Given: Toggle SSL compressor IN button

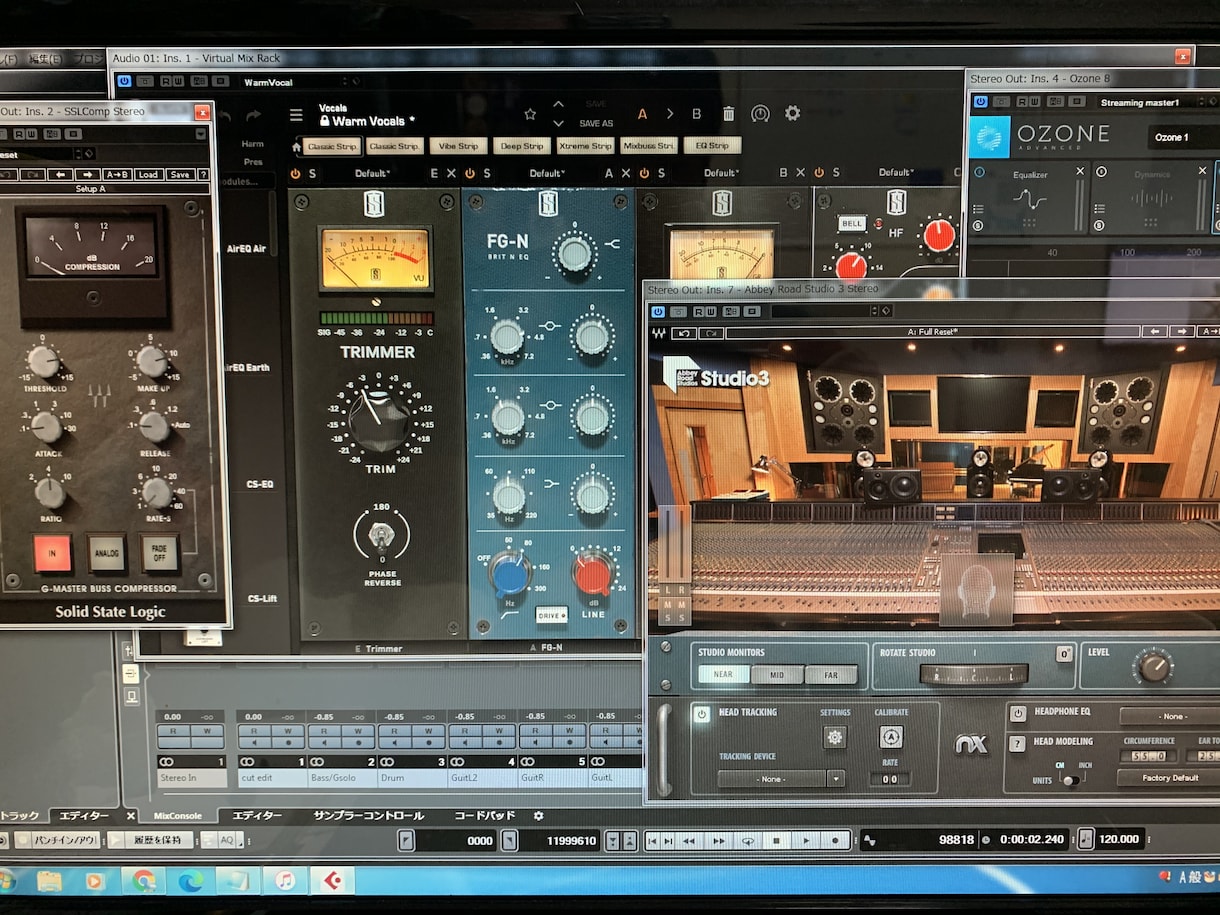Looking at the screenshot, I should click(x=52, y=552).
